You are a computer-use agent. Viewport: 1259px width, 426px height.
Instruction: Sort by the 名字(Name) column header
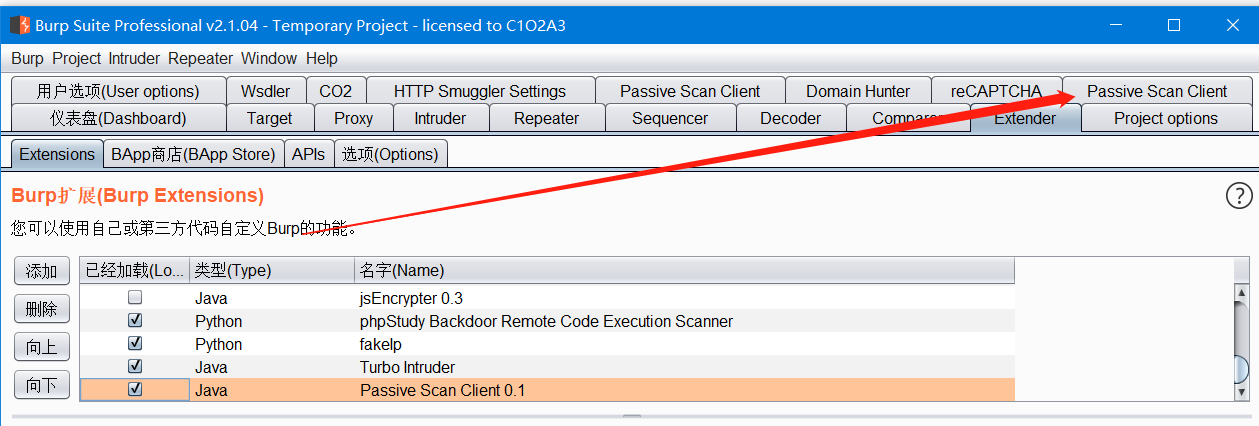684,270
